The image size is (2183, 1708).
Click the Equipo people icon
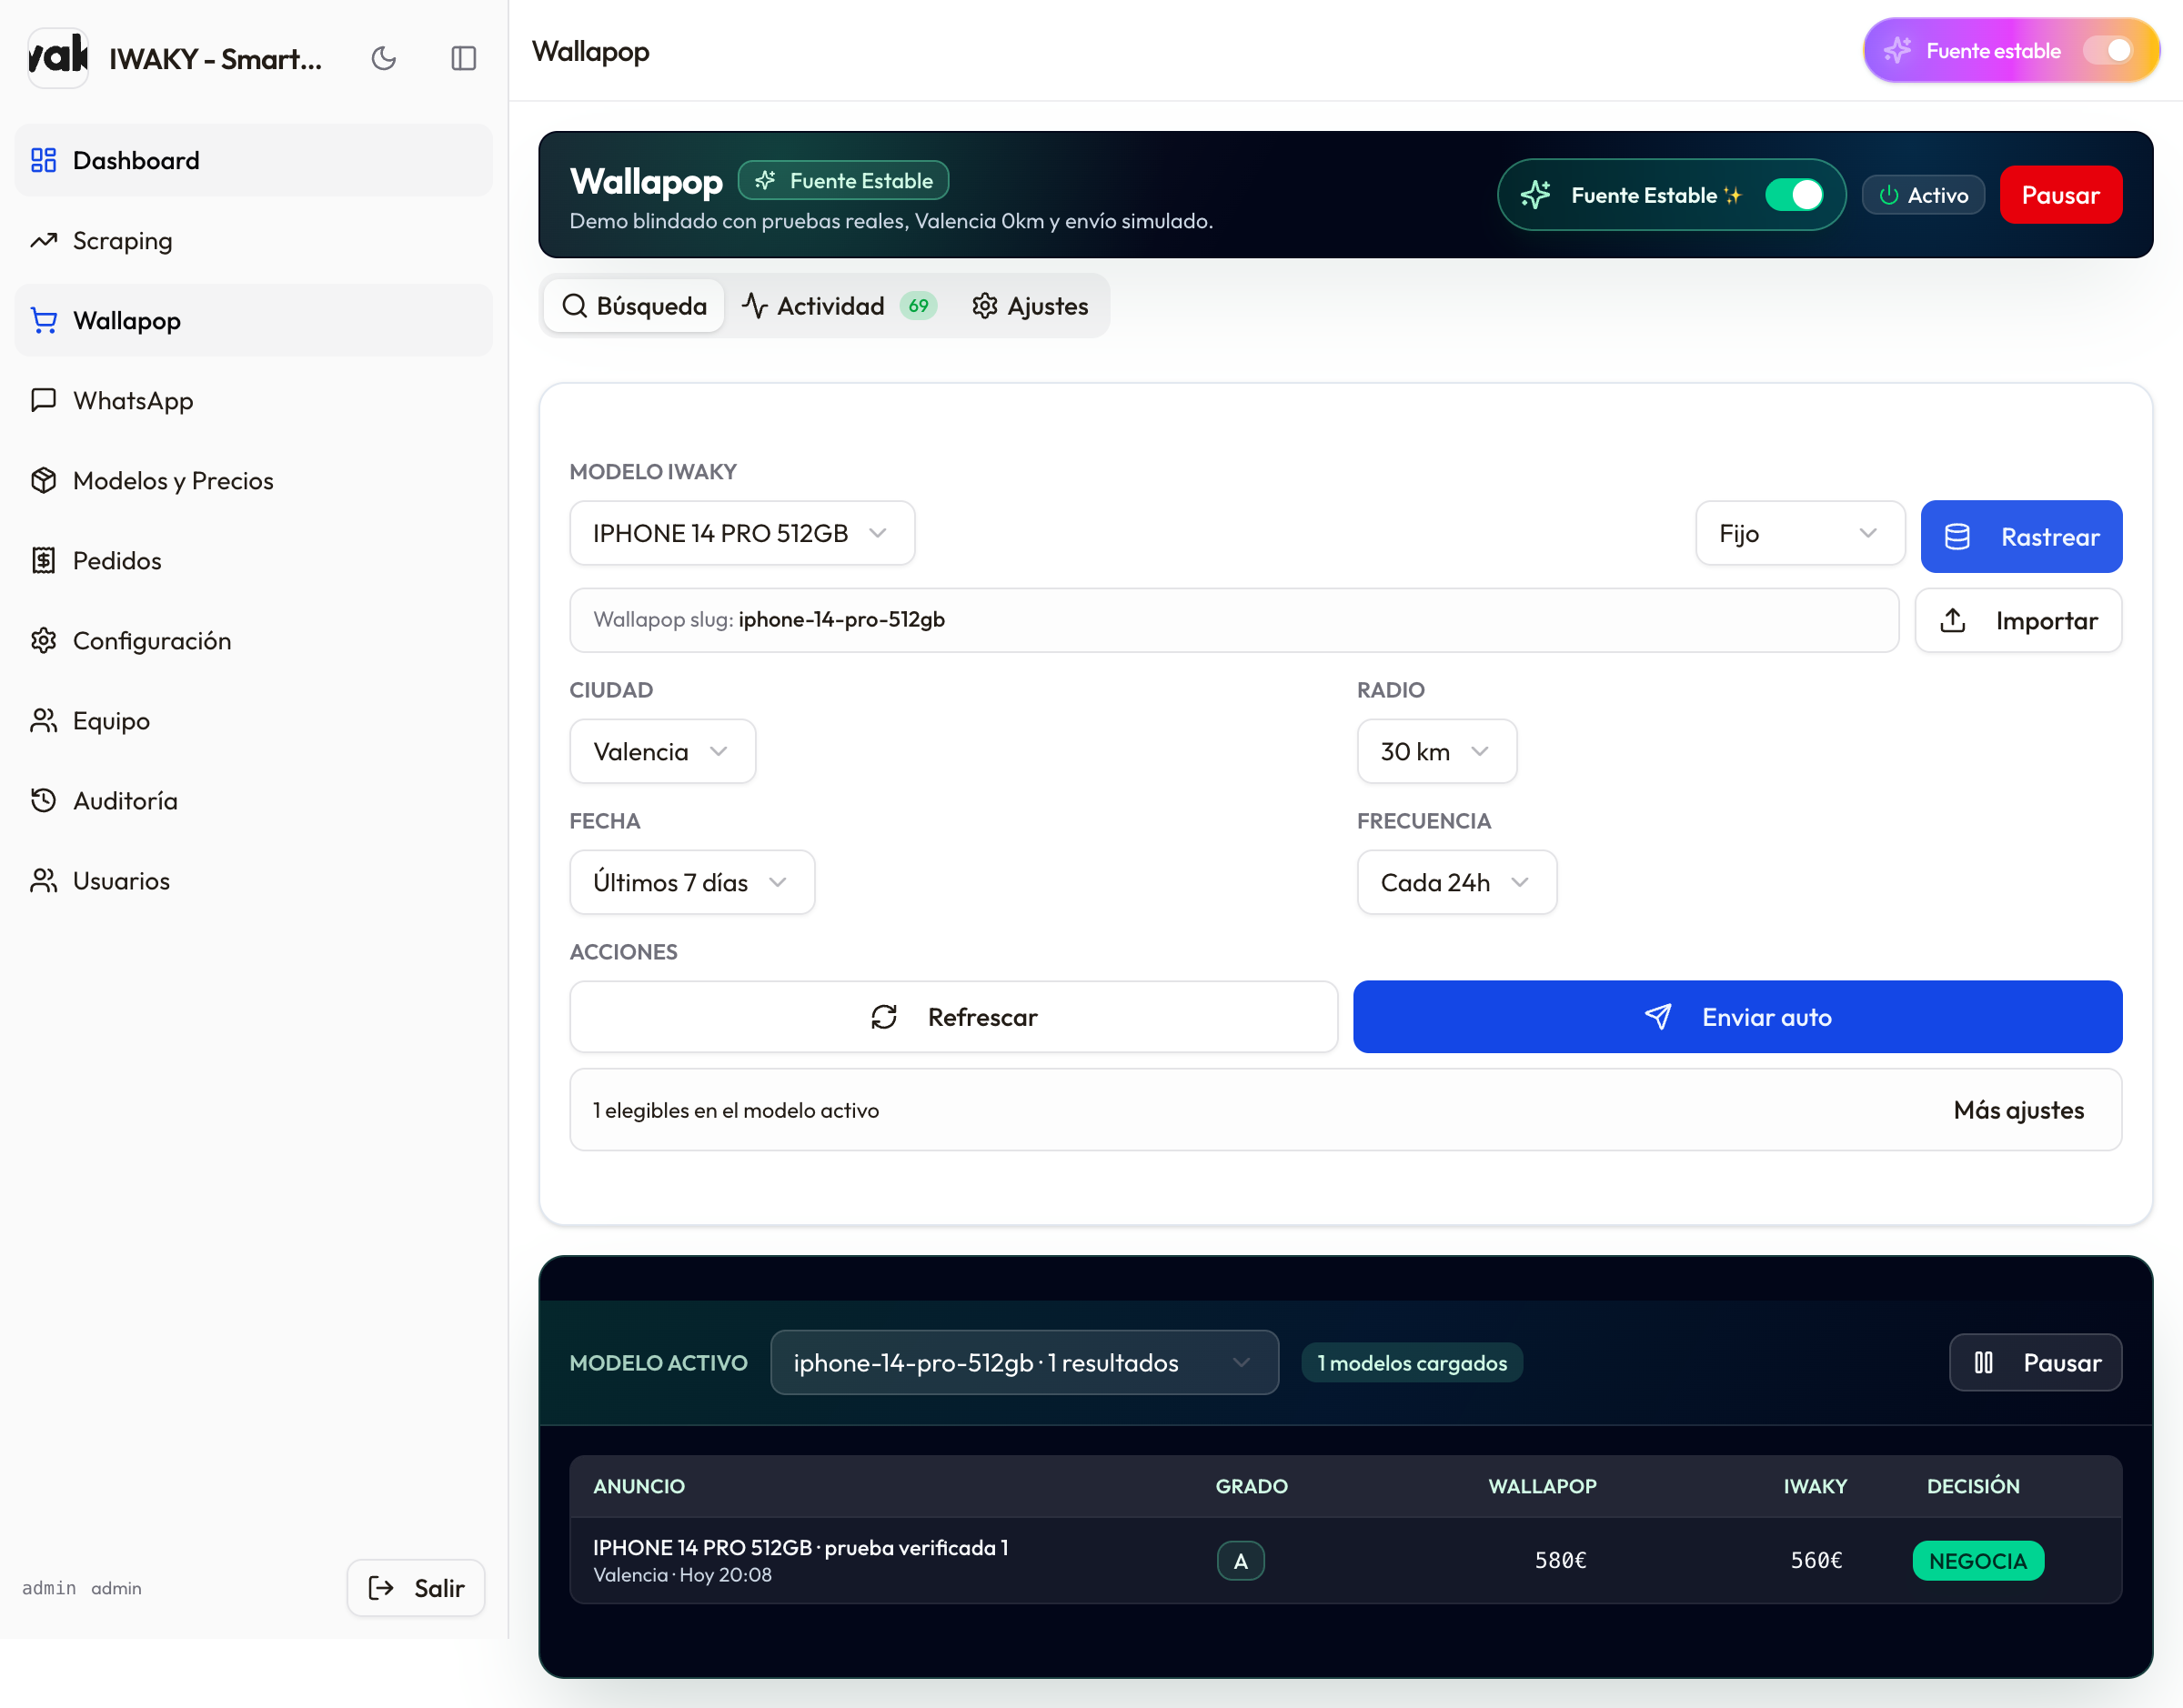[x=44, y=720]
